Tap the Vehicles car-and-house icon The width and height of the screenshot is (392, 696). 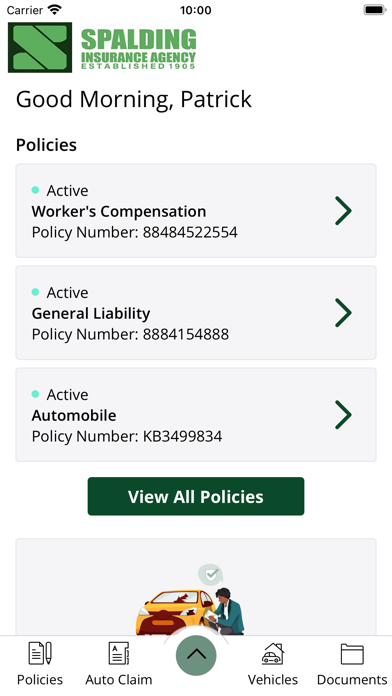click(273, 653)
